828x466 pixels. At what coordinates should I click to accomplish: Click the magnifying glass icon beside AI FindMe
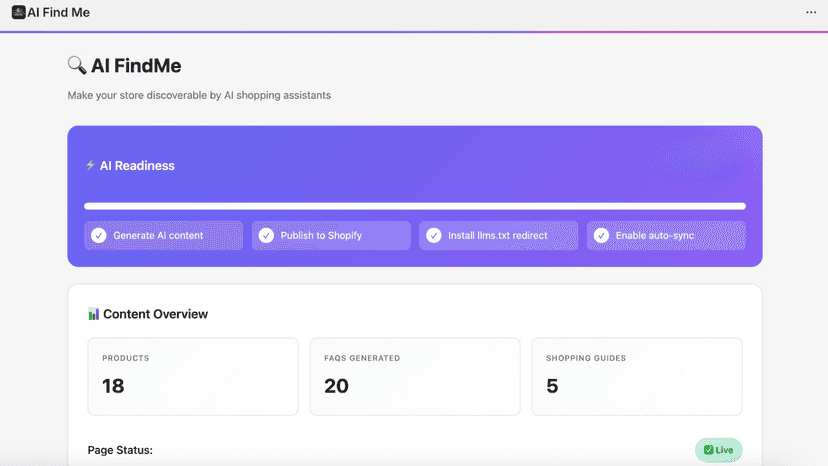pyautogui.click(x=77, y=65)
